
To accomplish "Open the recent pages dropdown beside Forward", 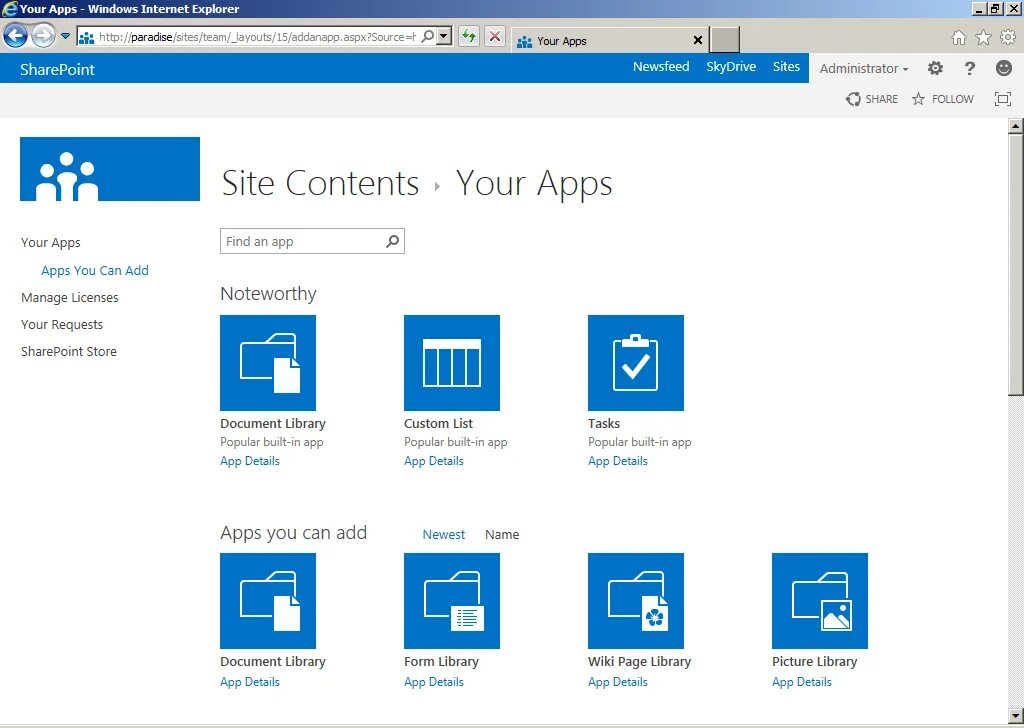I will pyautogui.click(x=65, y=36).
